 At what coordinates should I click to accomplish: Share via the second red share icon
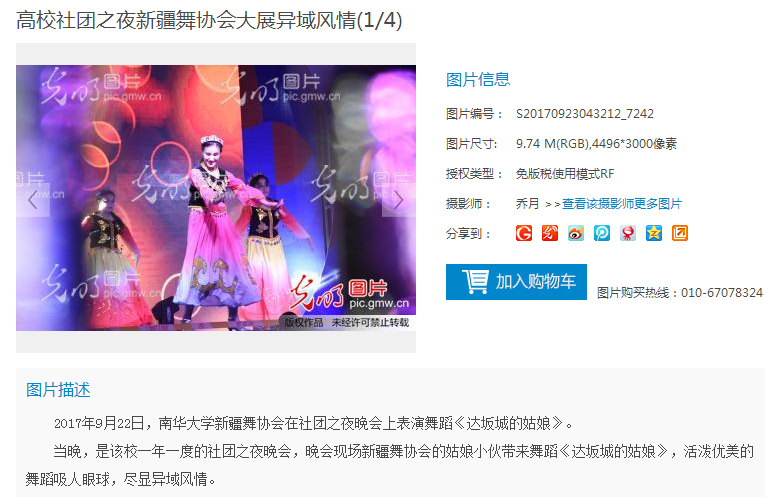pyautogui.click(x=550, y=233)
